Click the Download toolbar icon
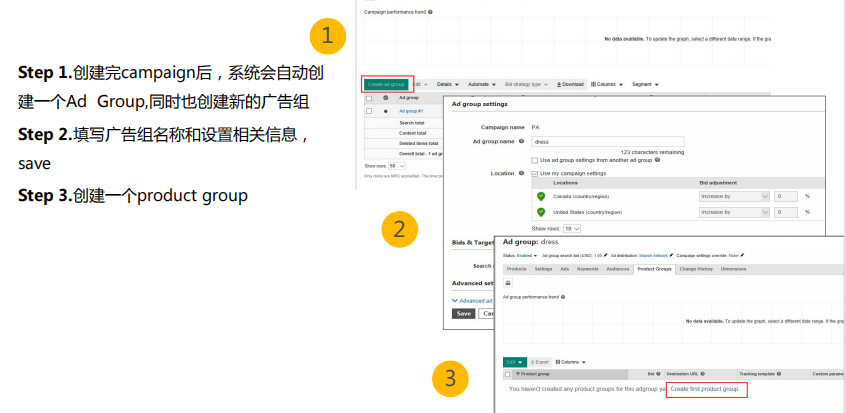Screen dimensions: 846x413 coord(570,84)
